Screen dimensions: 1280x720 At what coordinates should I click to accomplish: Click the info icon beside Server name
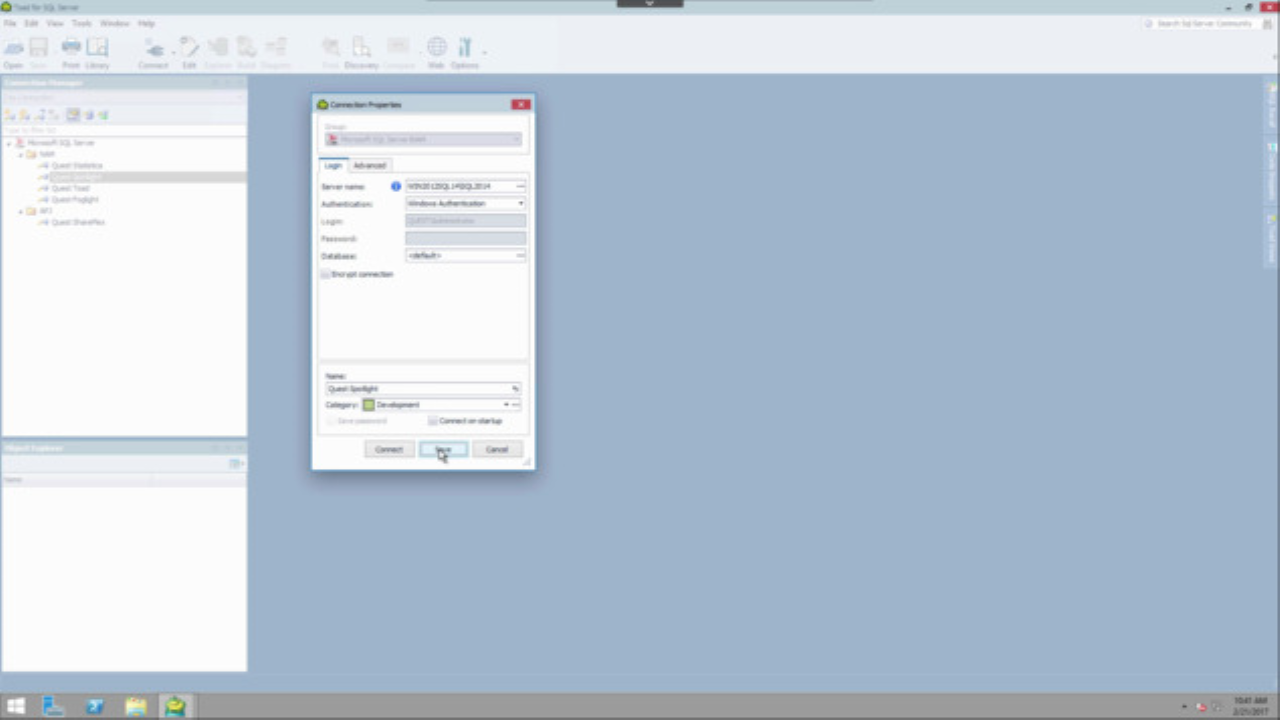click(x=396, y=186)
